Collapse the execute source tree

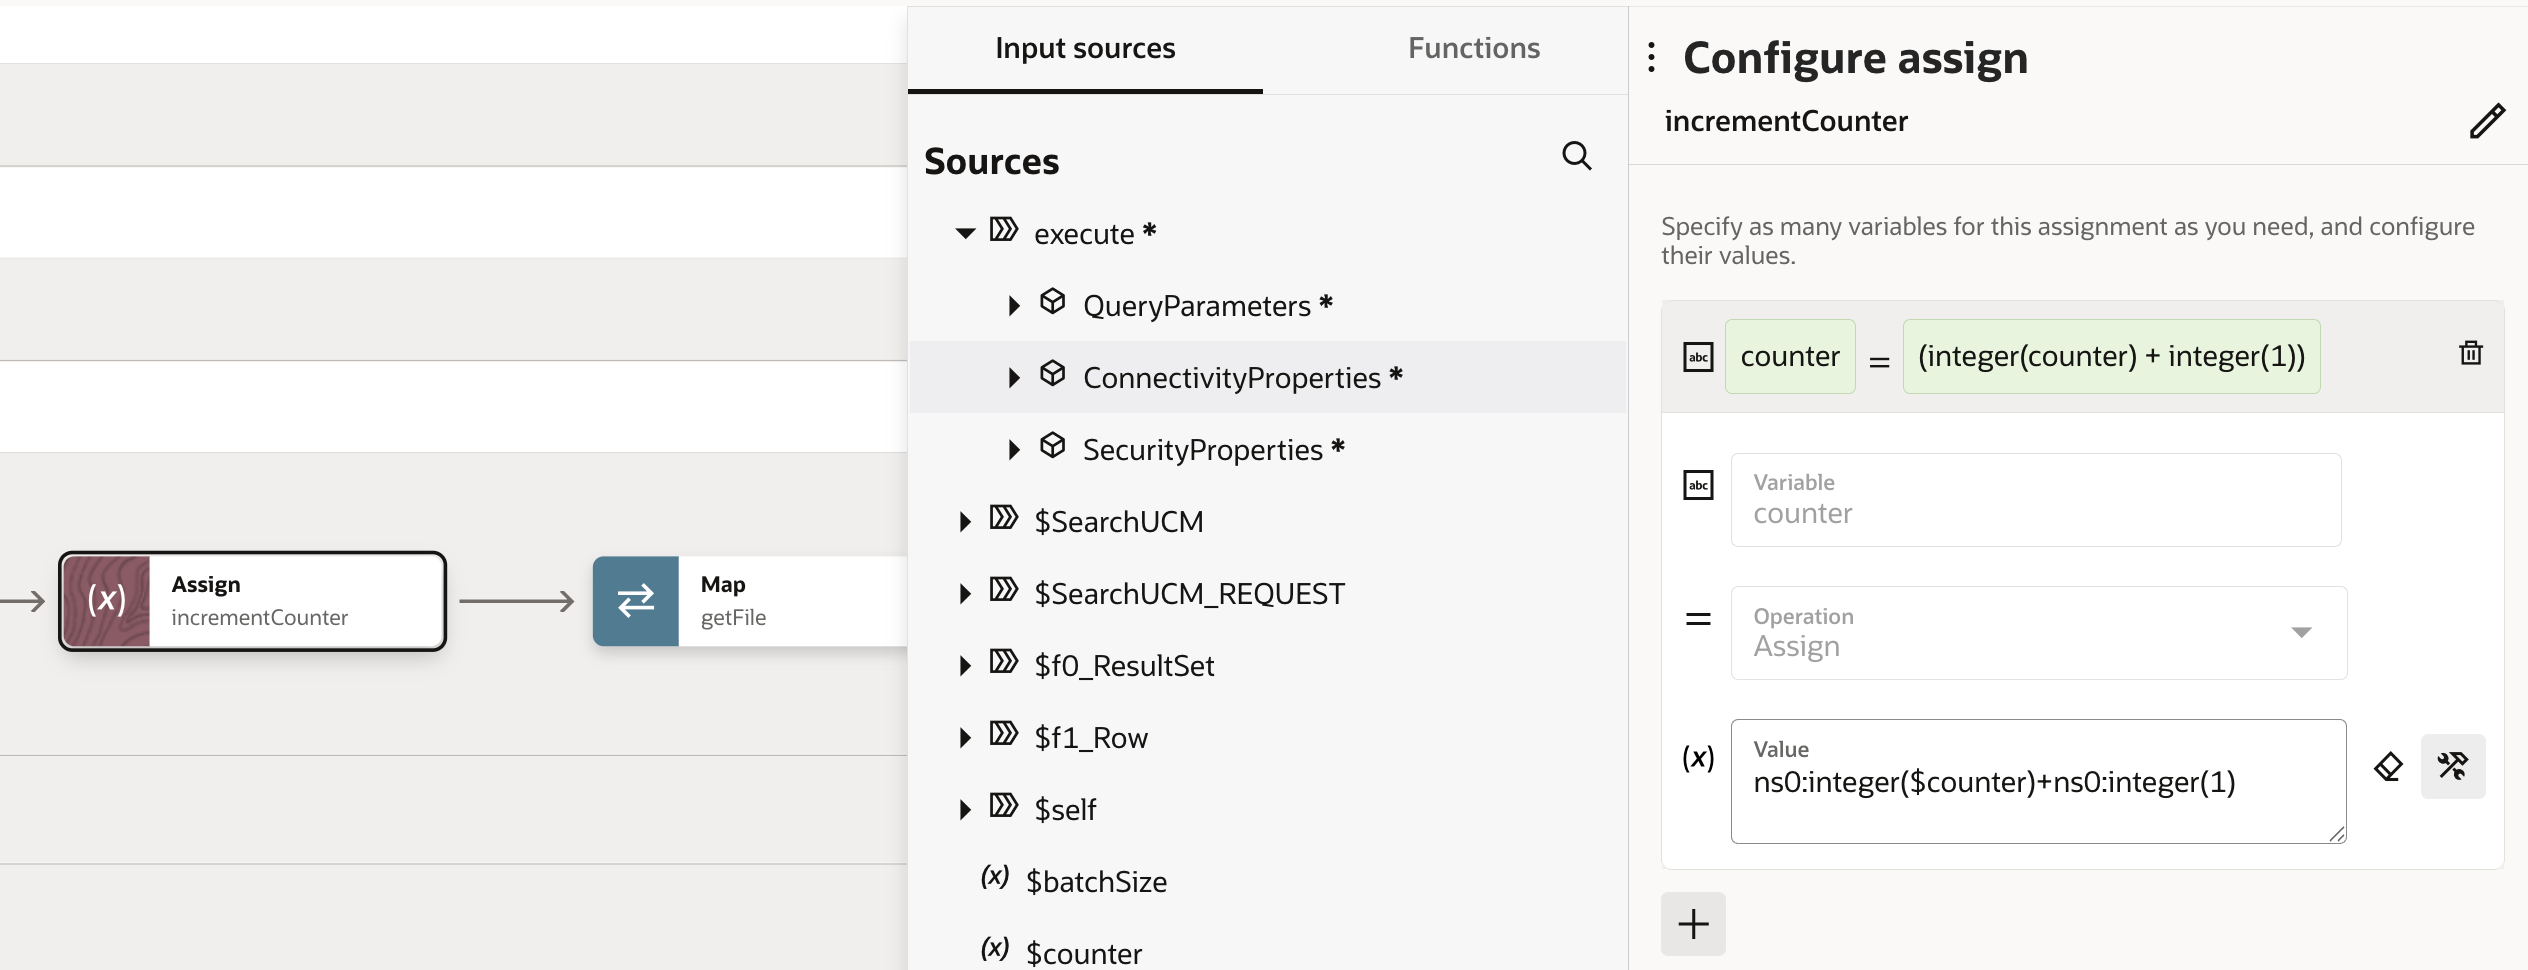[965, 233]
